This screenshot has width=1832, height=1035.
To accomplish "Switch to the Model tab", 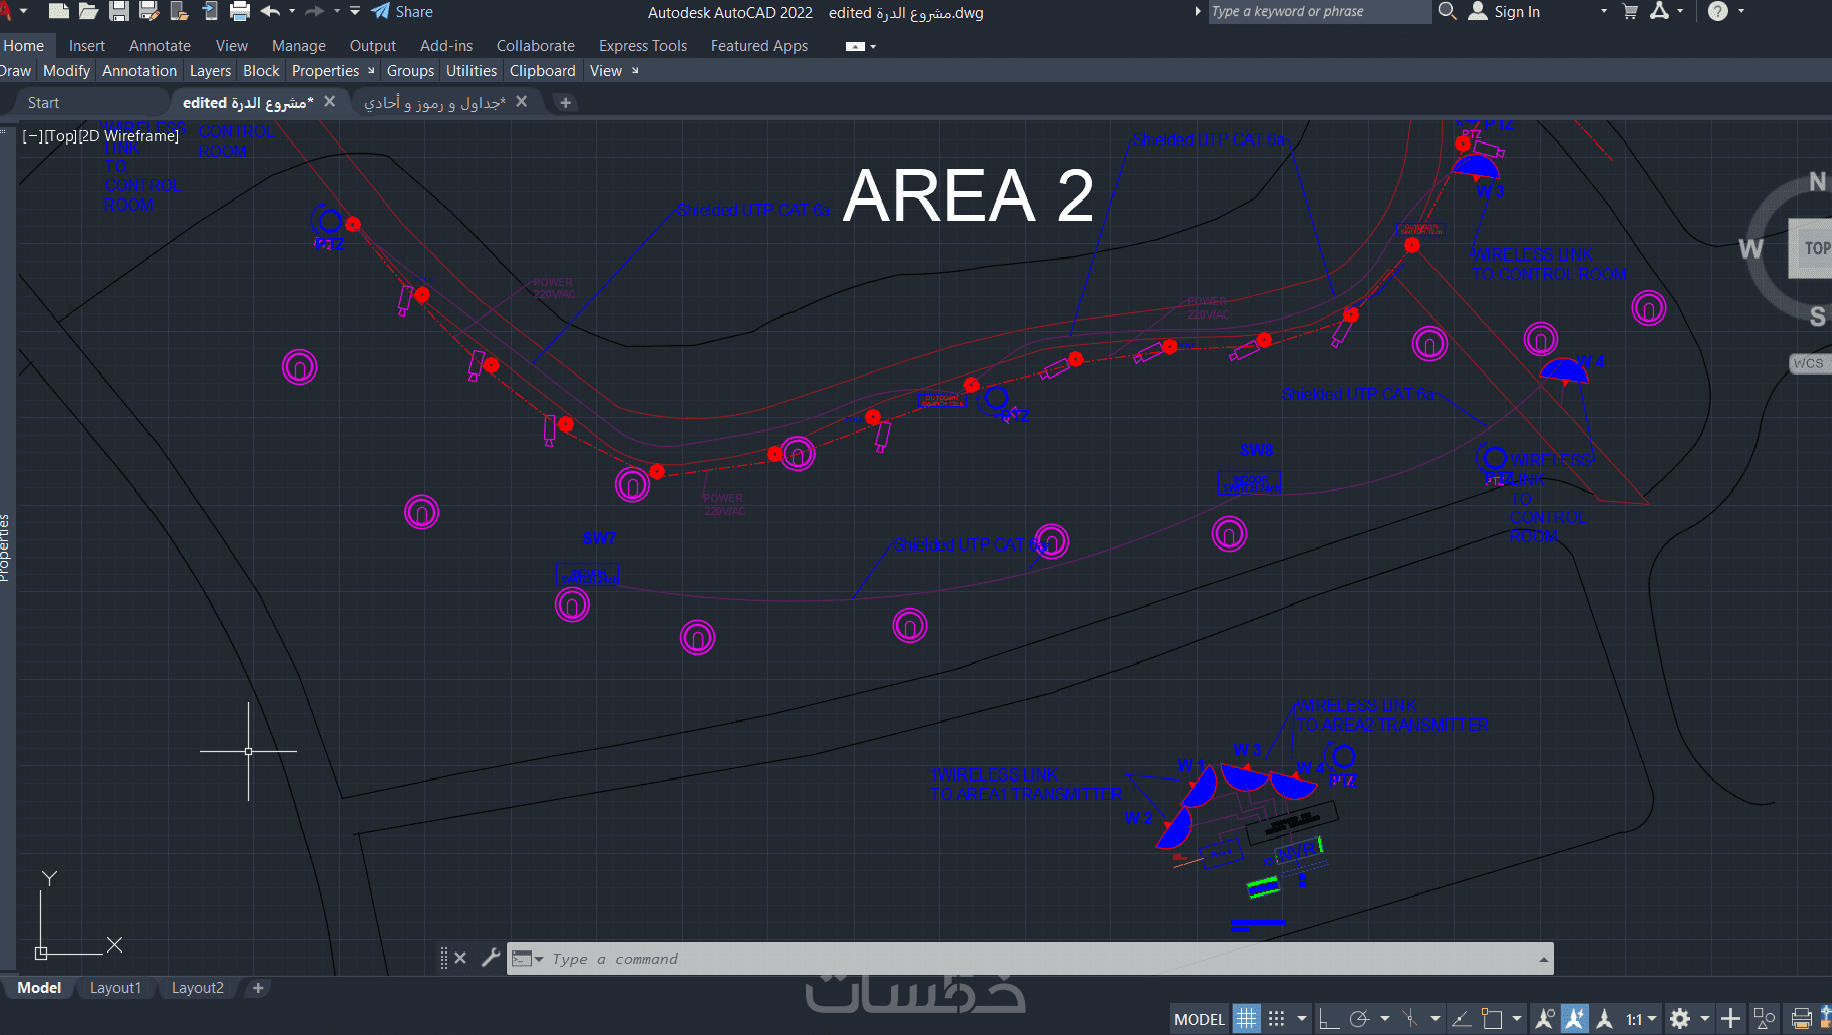I will point(39,988).
